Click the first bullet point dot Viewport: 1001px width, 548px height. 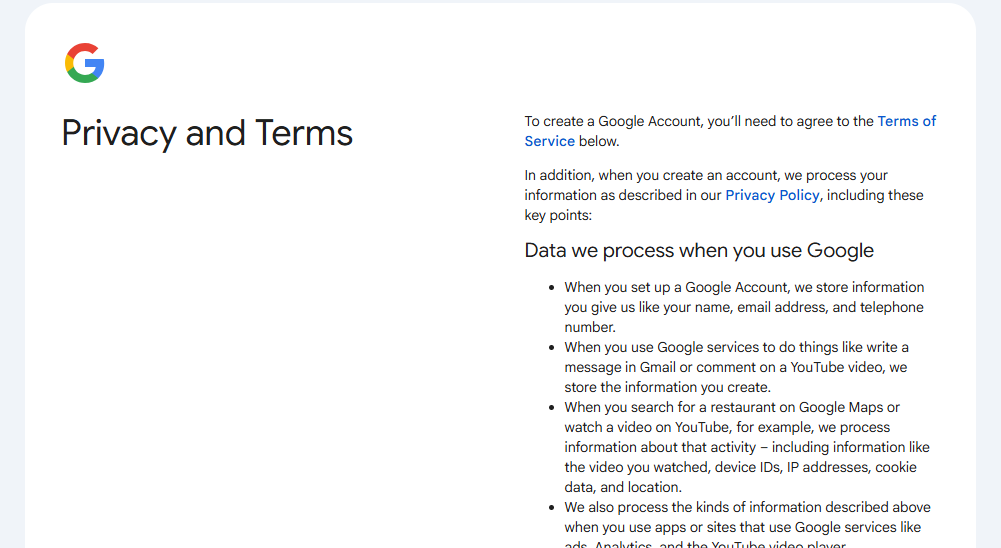(551, 288)
